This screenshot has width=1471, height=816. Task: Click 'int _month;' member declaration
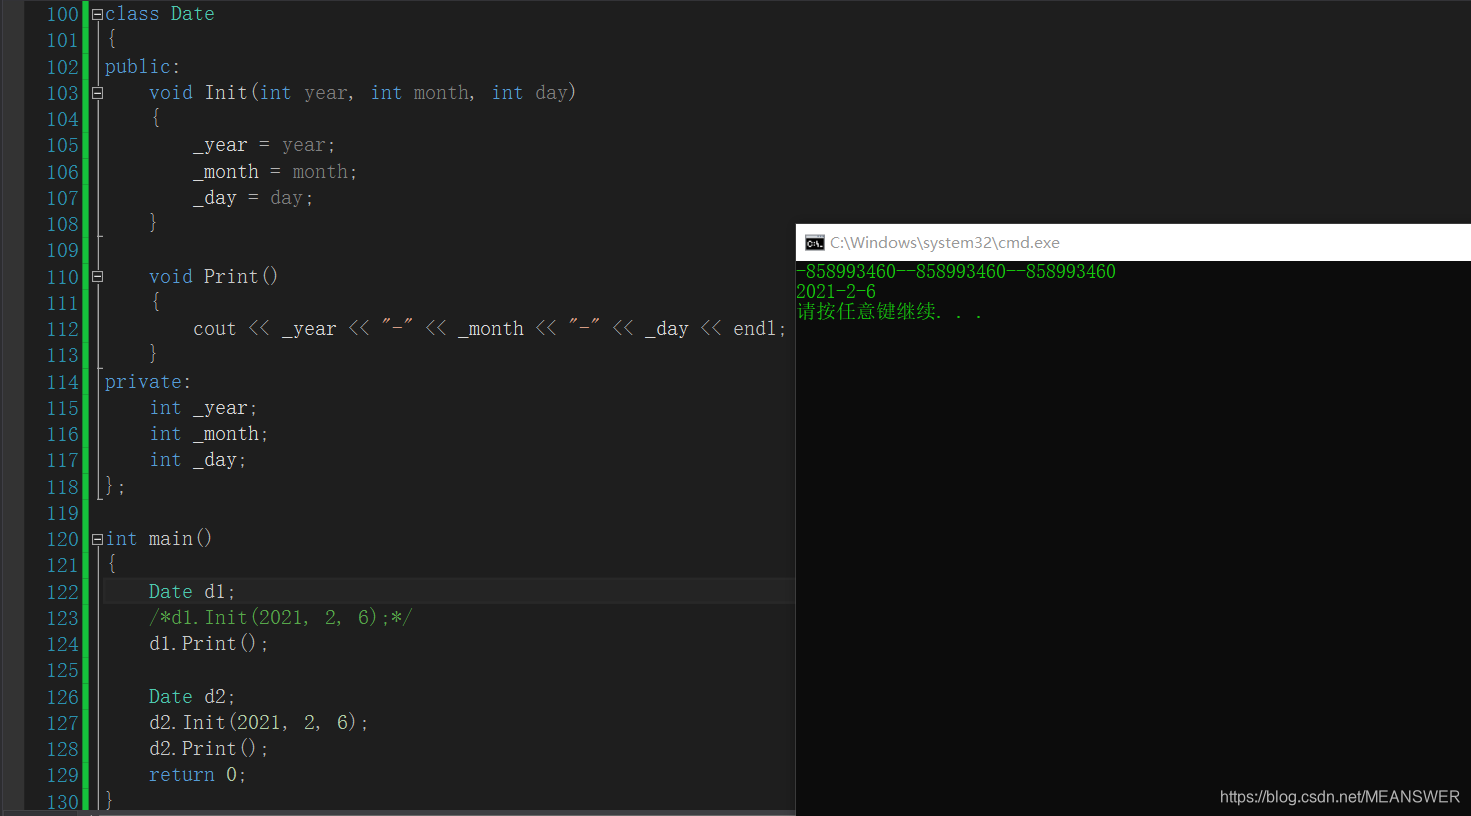209,434
